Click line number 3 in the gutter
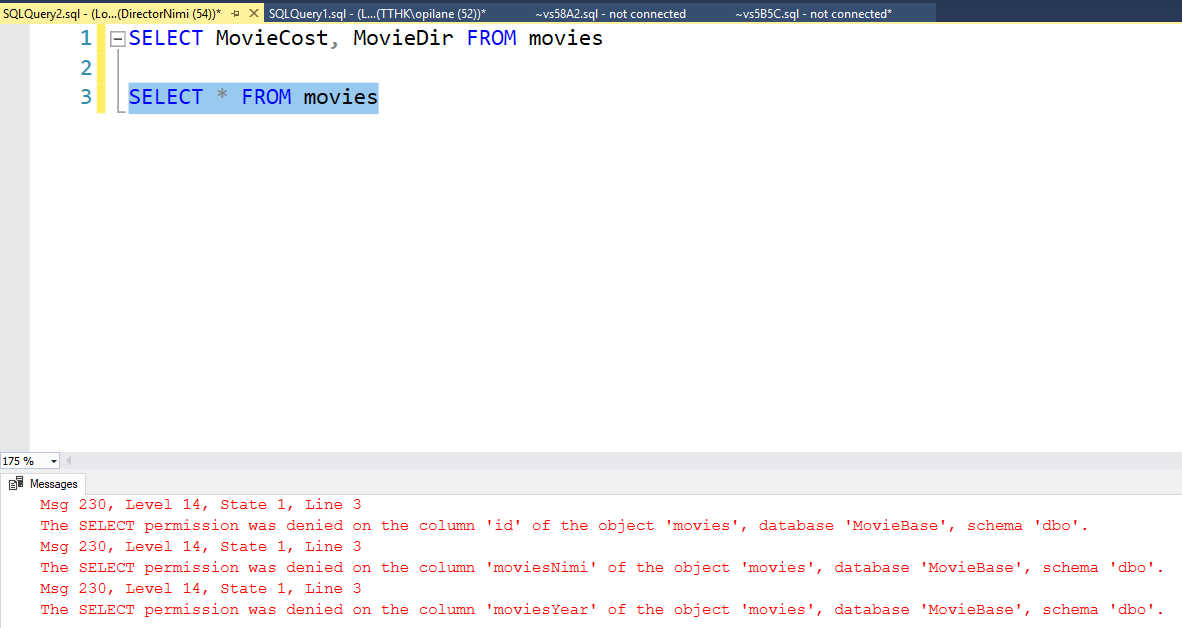The height and width of the screenshot is (628, 1182). click(86, 97)
